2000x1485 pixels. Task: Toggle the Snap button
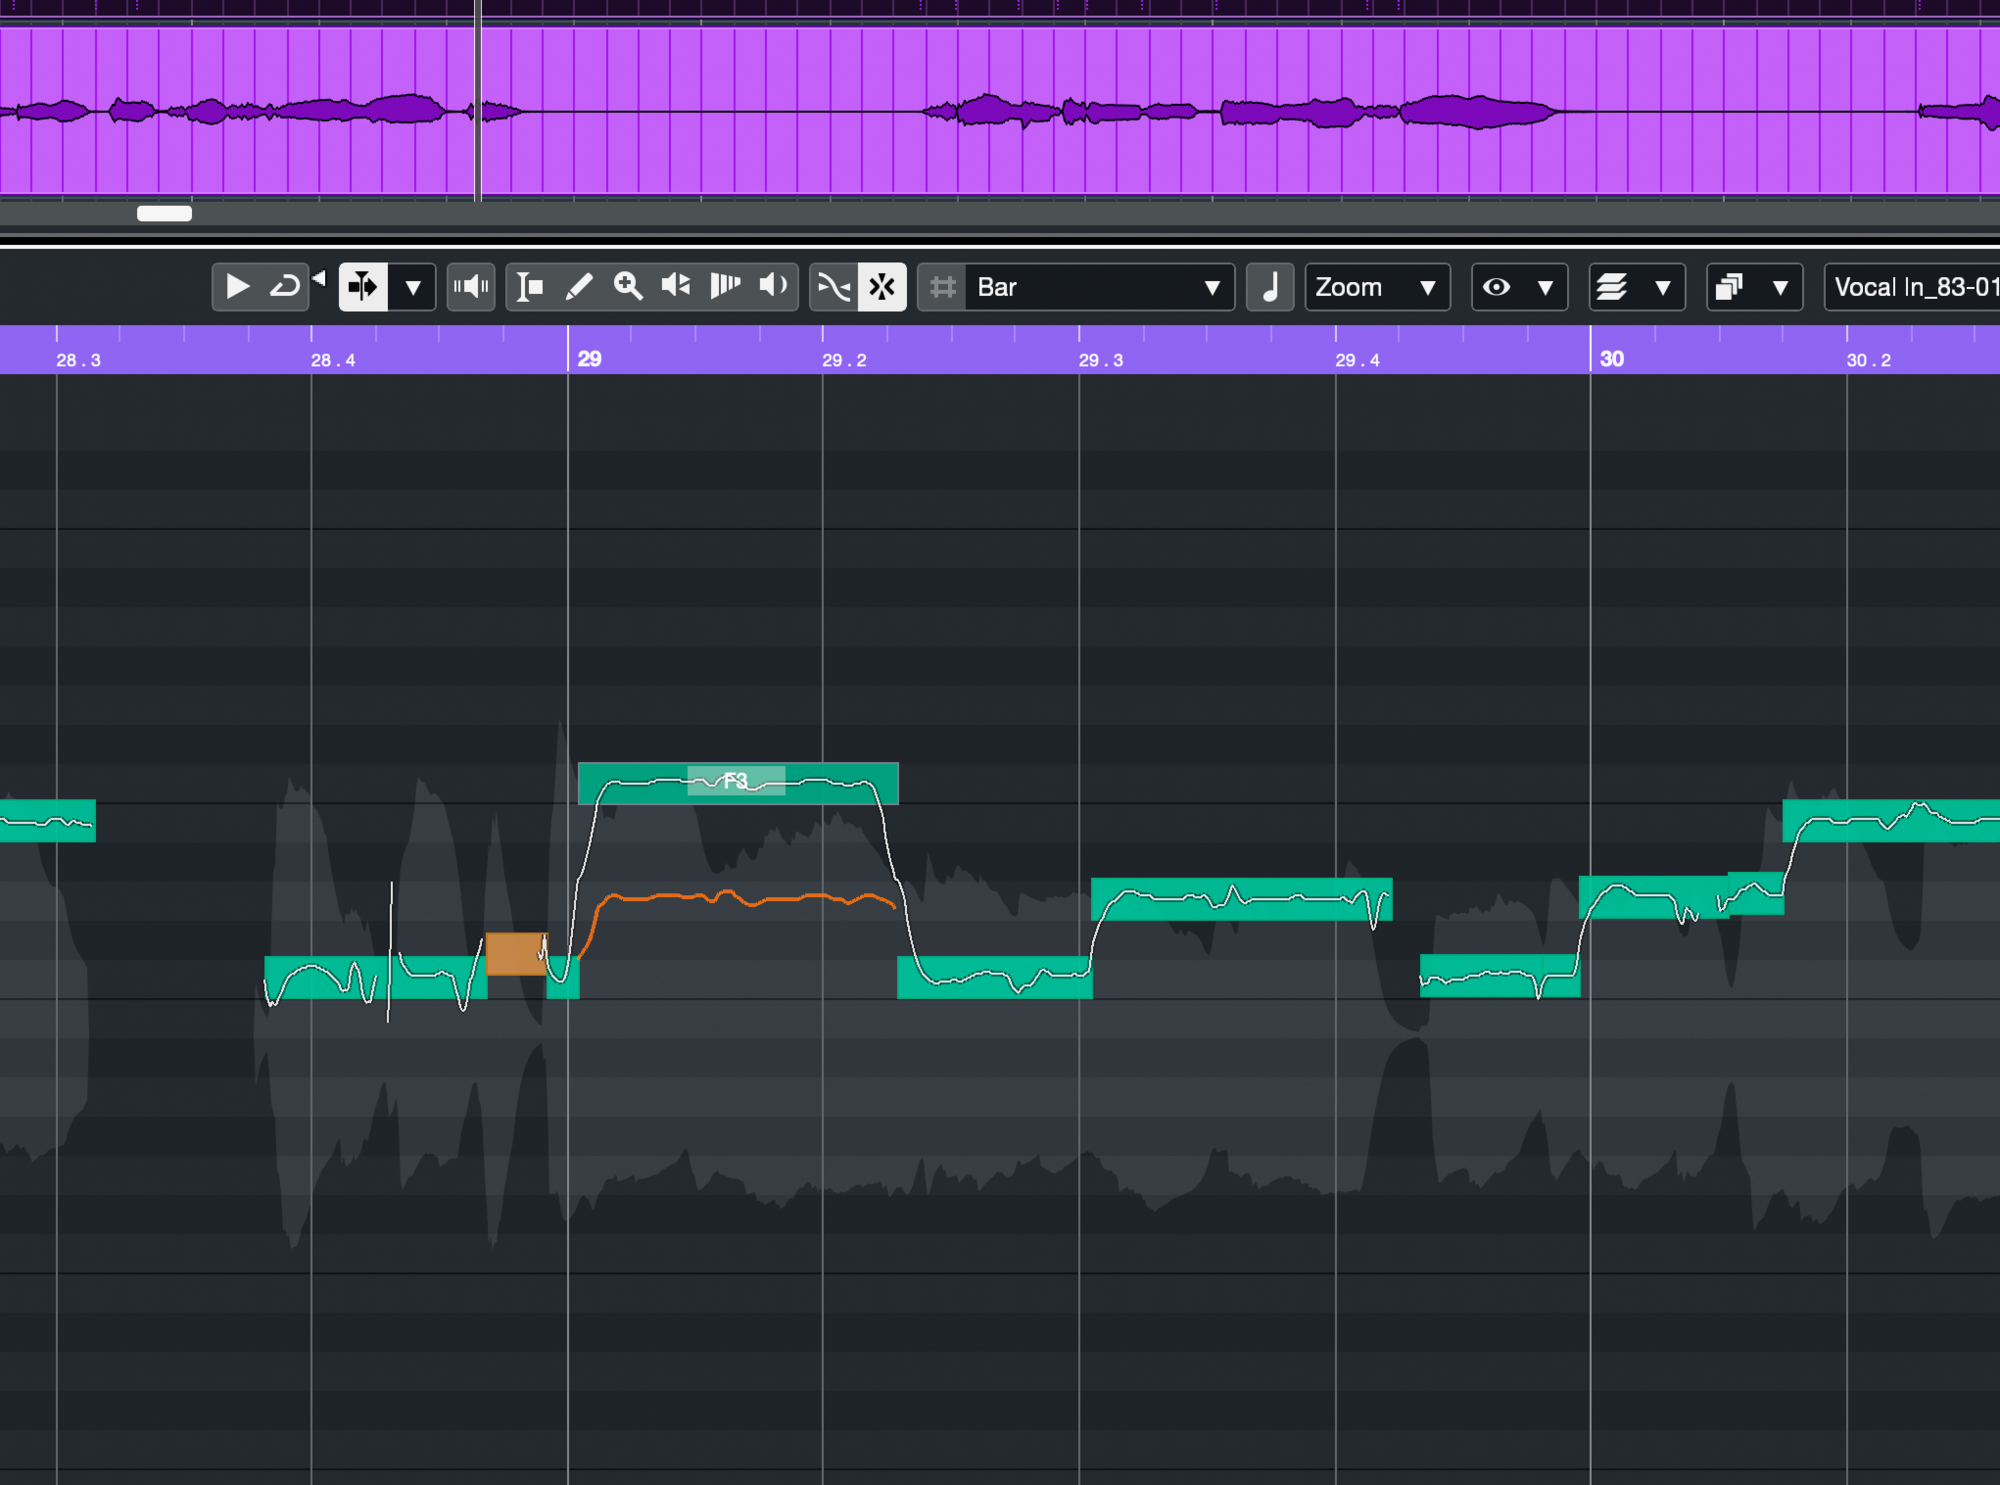pos(882,287)
